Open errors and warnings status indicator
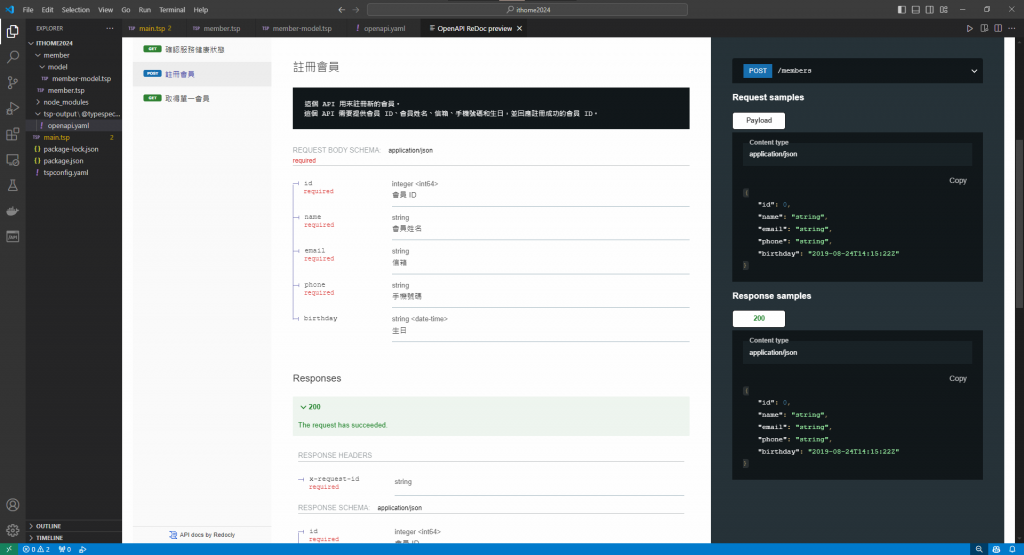The height and width of the screenshot is (555, 1024). click(36, 549)
